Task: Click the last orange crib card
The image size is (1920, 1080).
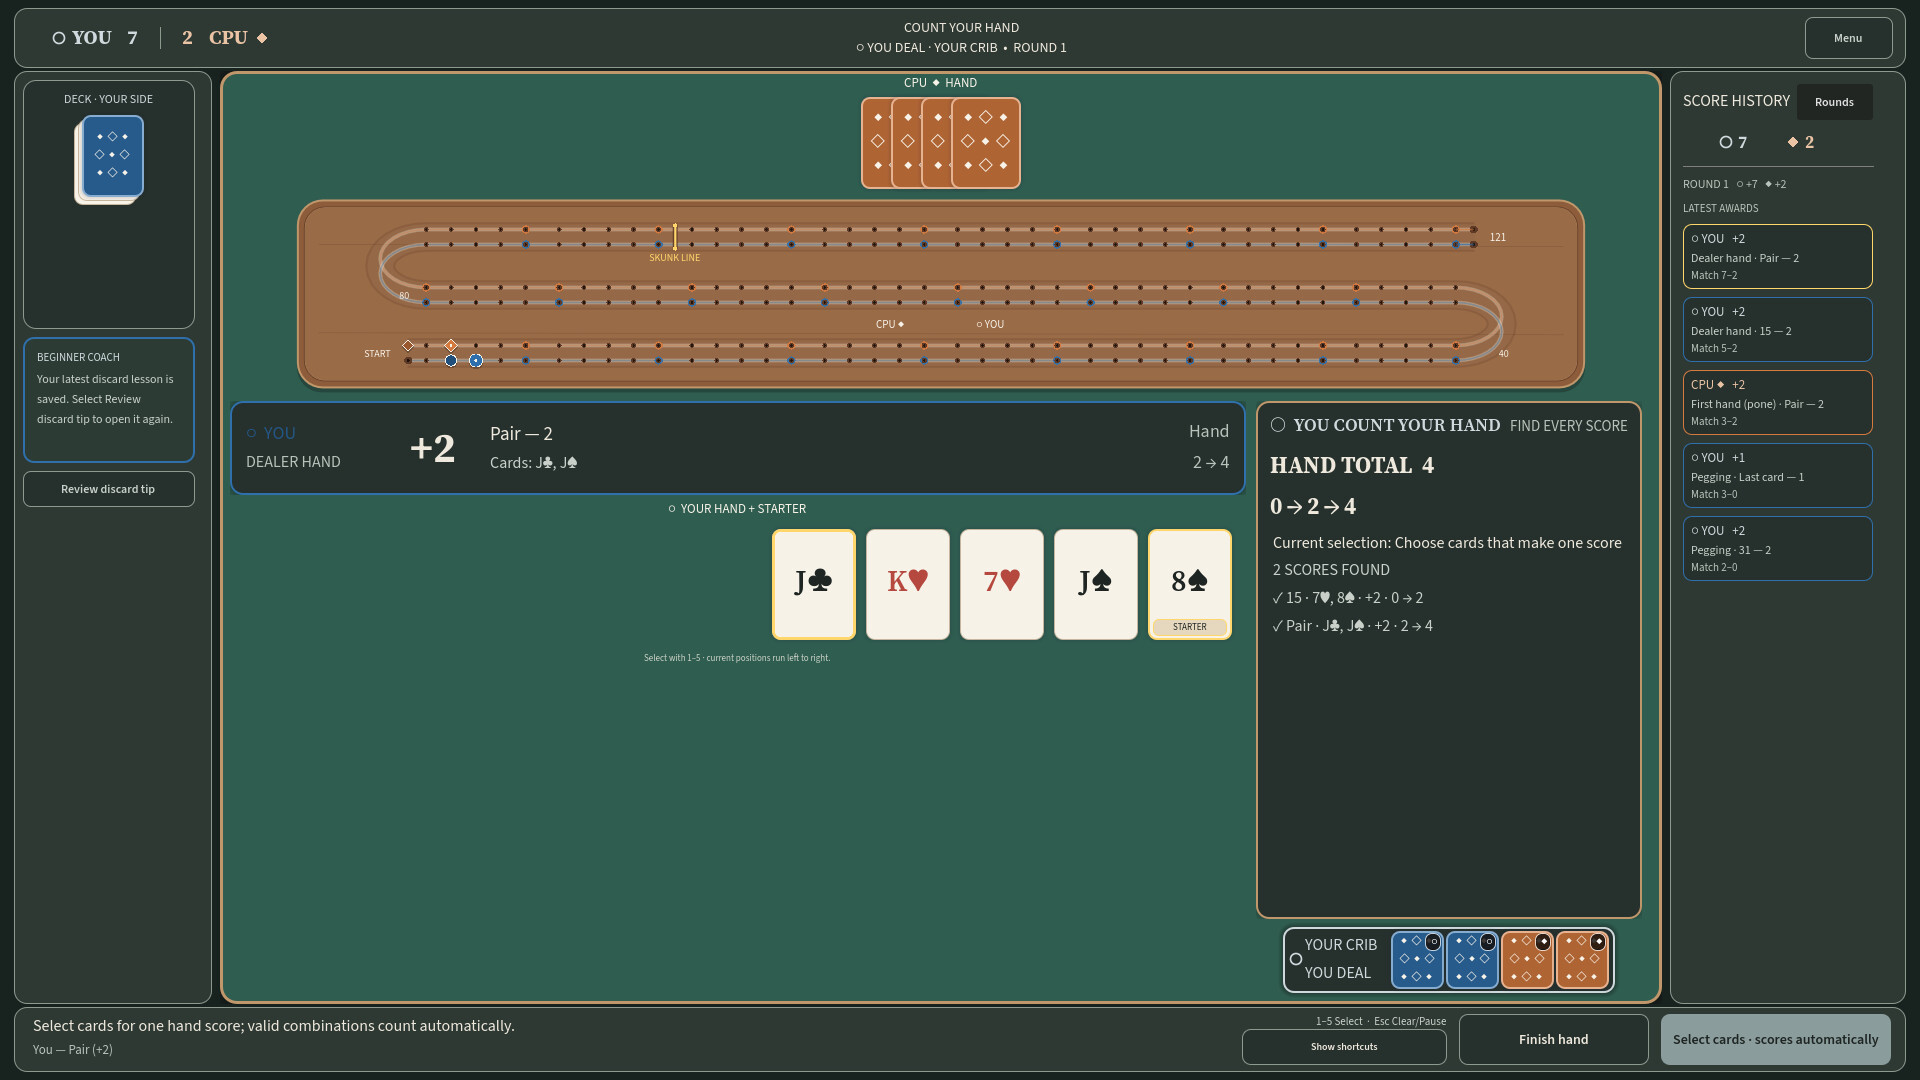Action: pyautogui.click(x=1582, y=960)
